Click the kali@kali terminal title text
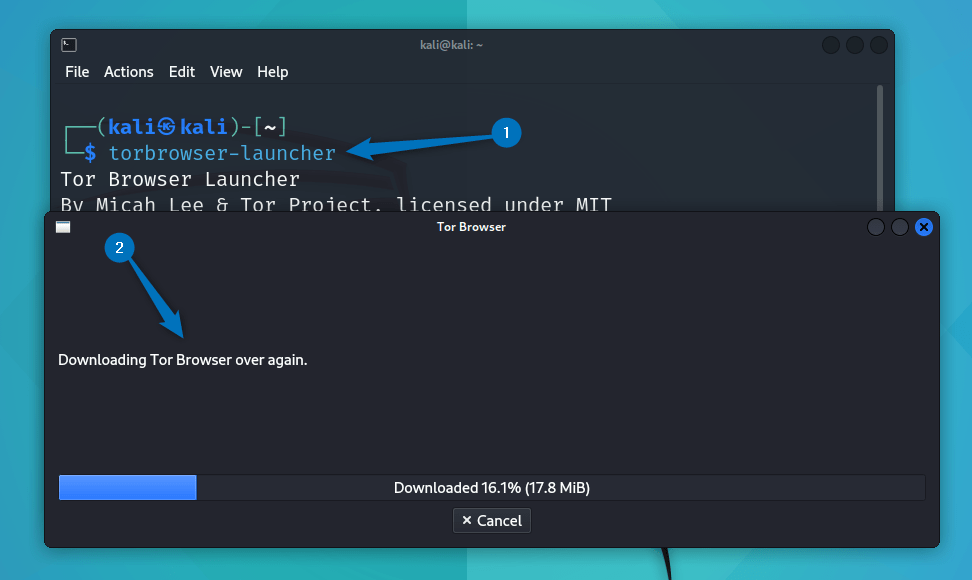The width and height of the screenshot is (972, 580). coord(451,44)
